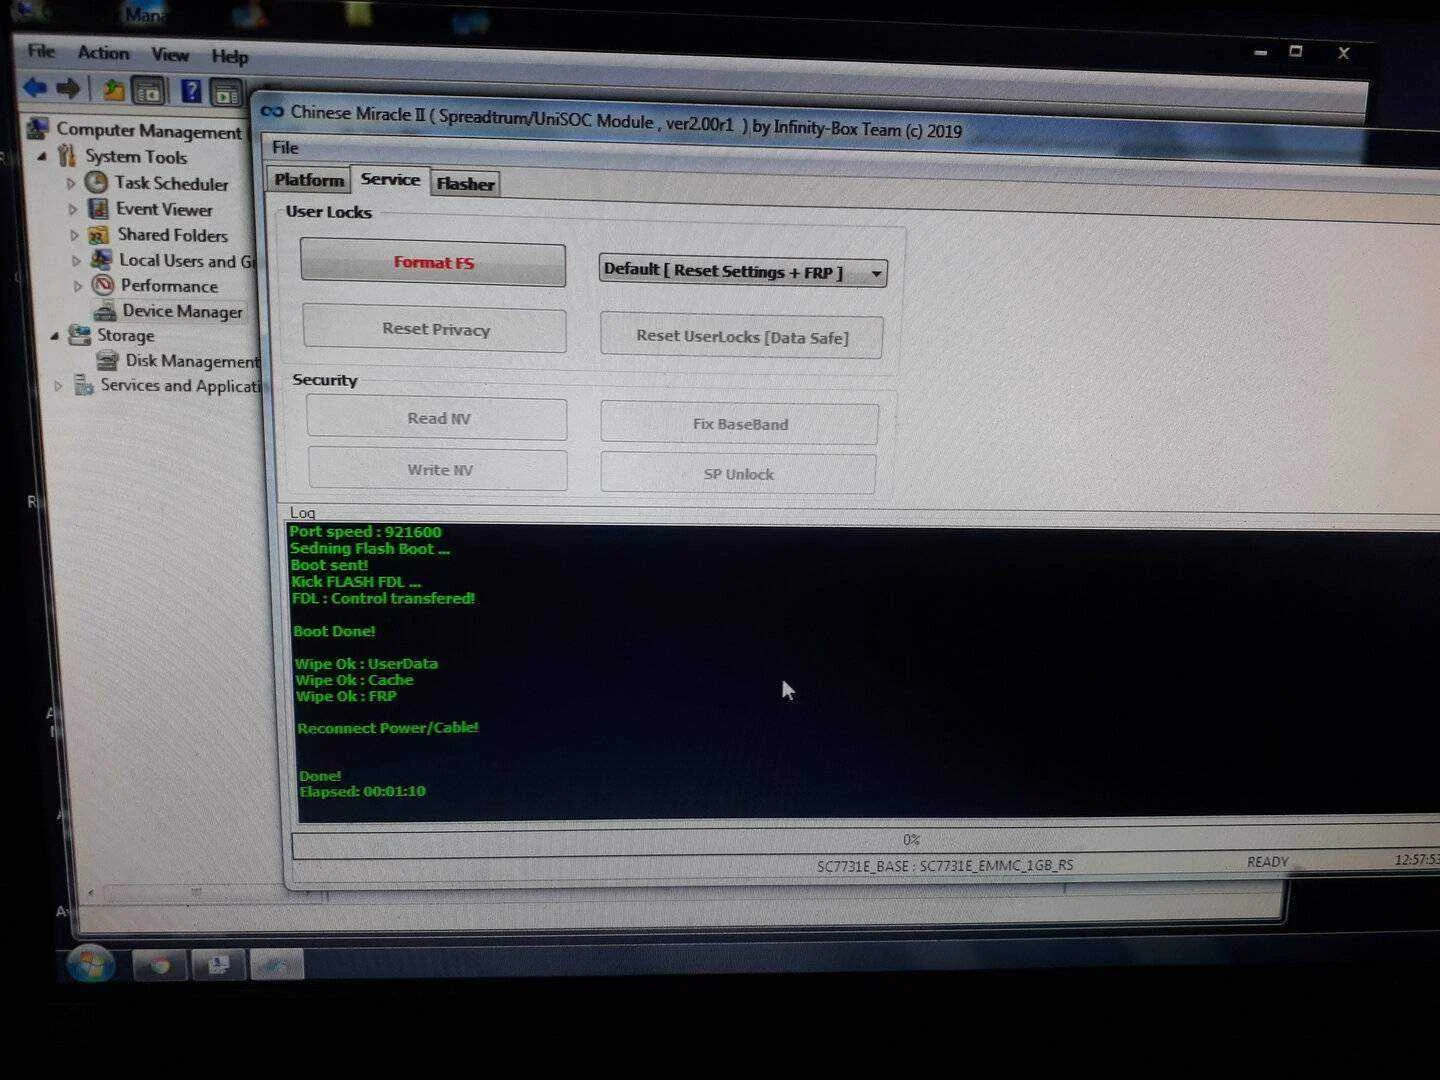Expand the Performance node
This screenshot has width=1440, height=1080.
click(x=78, y=286)
